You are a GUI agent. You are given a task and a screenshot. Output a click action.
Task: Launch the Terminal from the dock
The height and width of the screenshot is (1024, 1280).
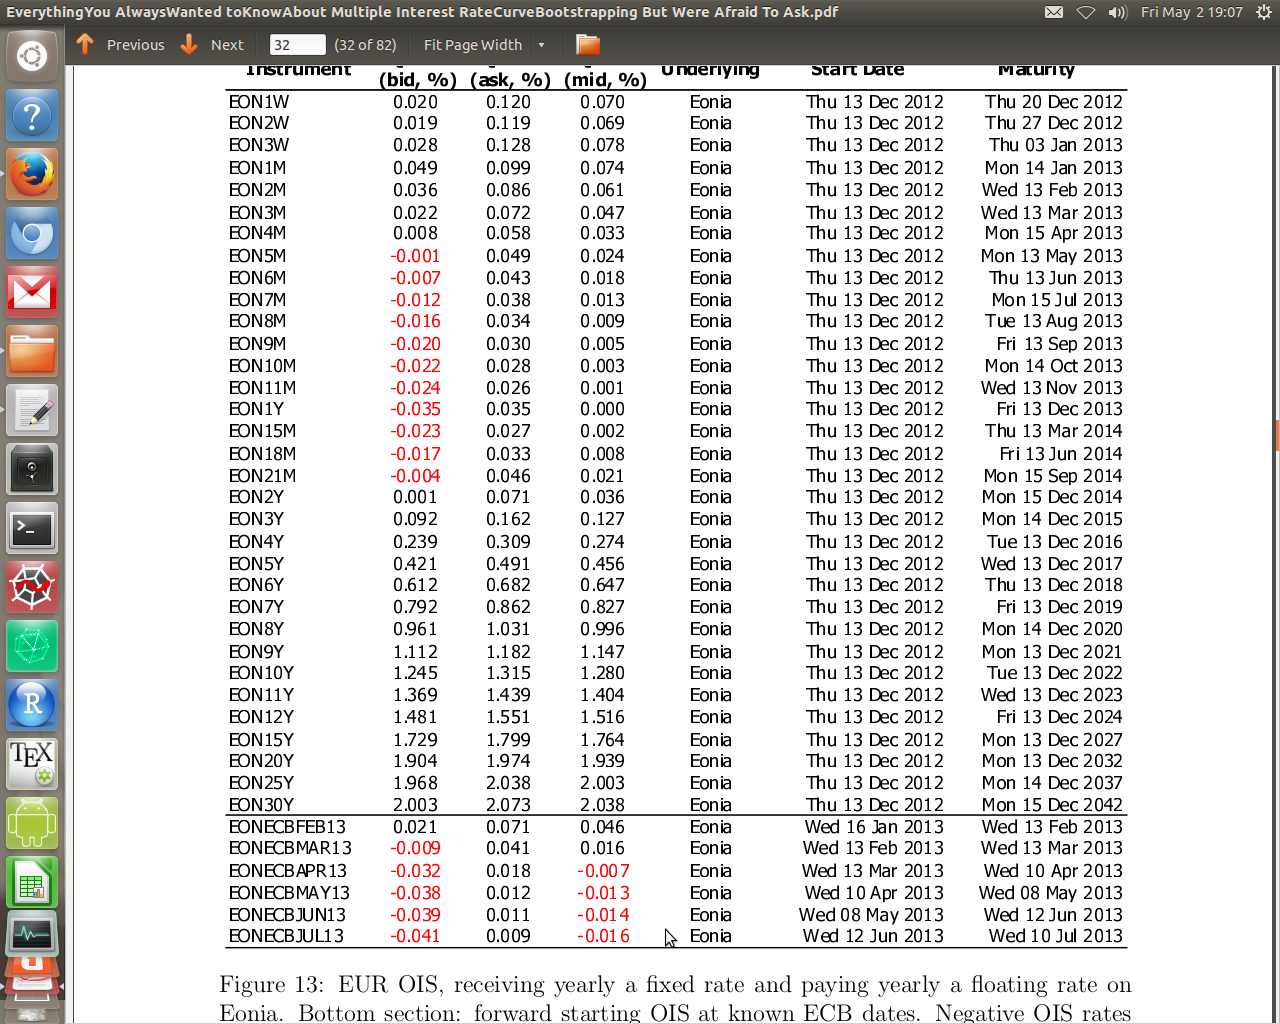coord(32,529)
